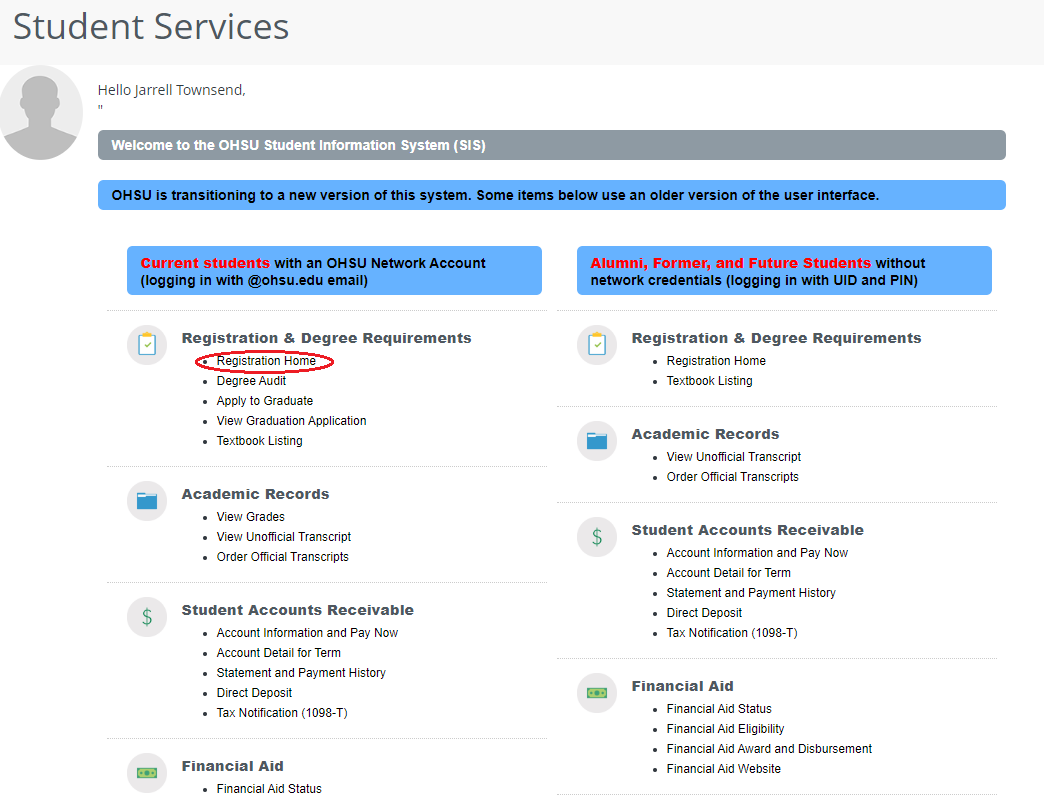
Task: Open Financial Aid Eligibility link
Action: [x=725, y=729]
